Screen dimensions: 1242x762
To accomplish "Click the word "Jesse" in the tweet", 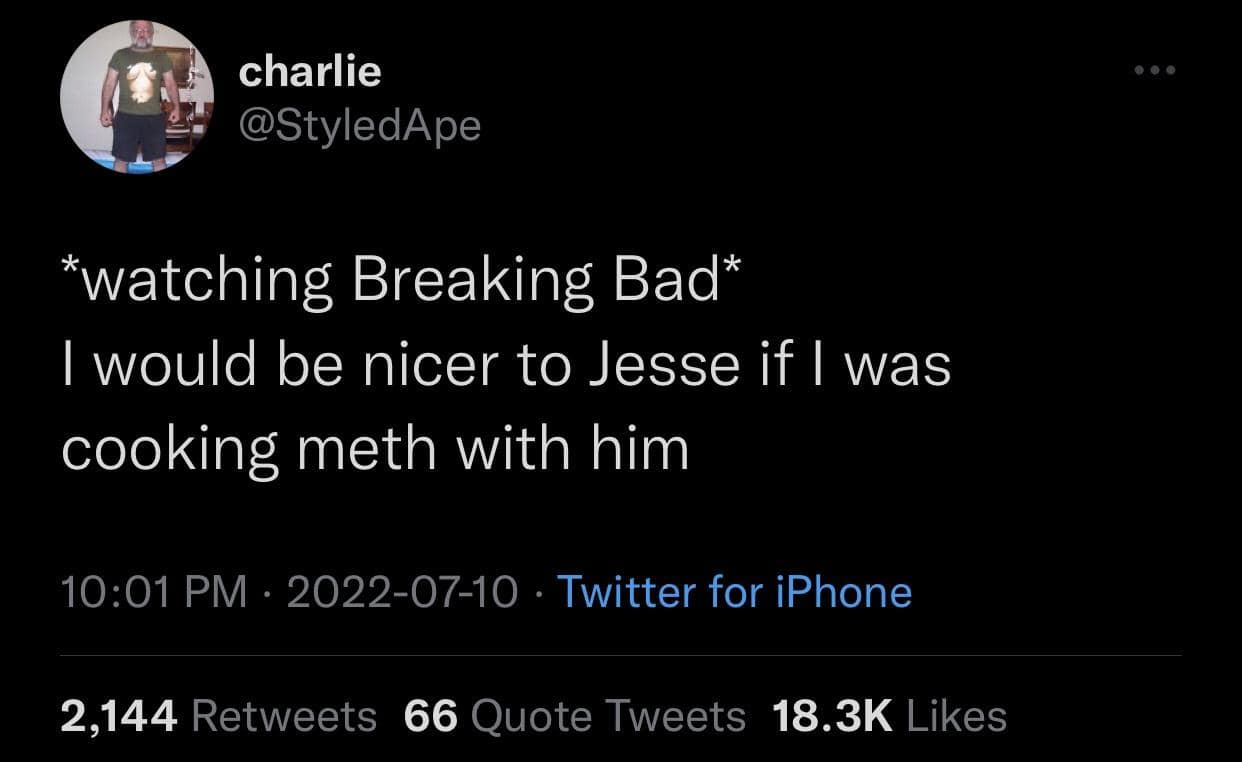I will (x=656, y=365).
